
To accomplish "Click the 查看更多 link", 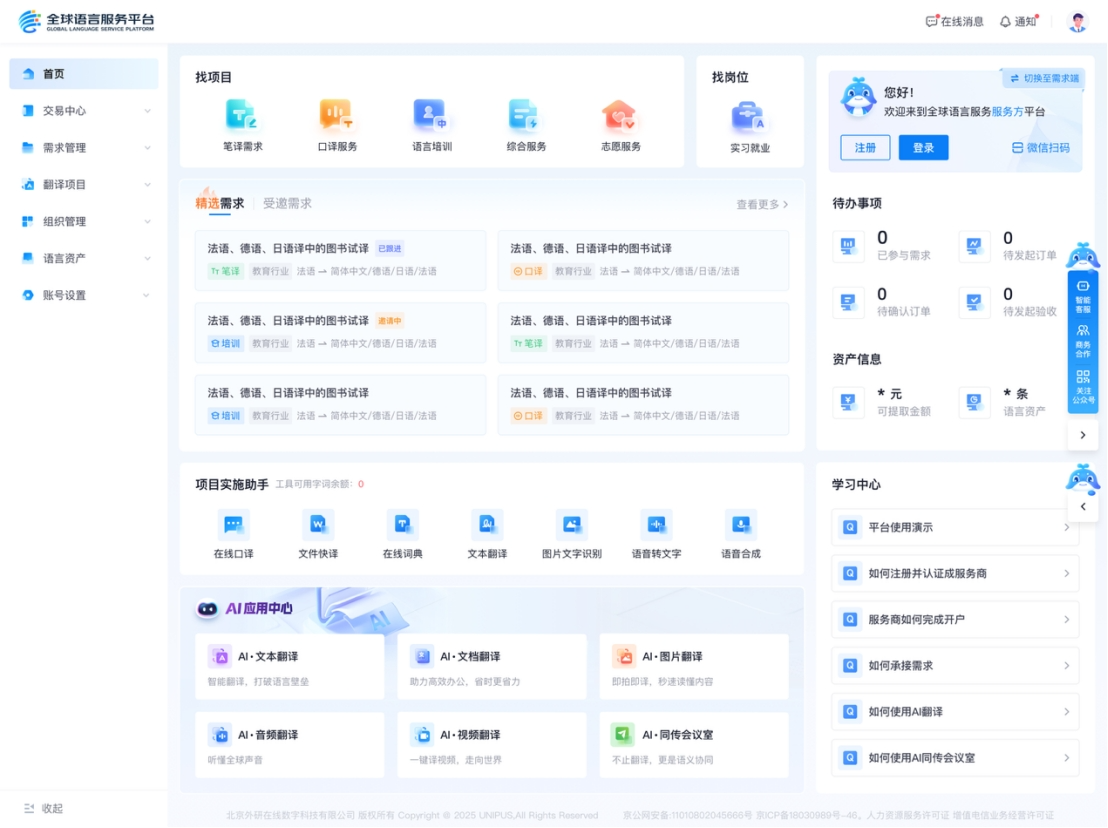I will (x=762, y=204).
